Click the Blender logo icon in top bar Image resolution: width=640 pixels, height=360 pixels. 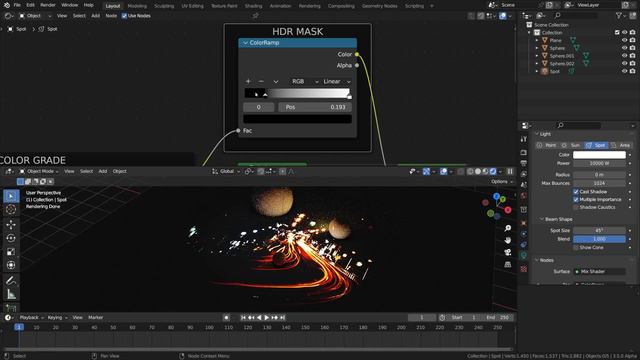click(x=6, y=5)
